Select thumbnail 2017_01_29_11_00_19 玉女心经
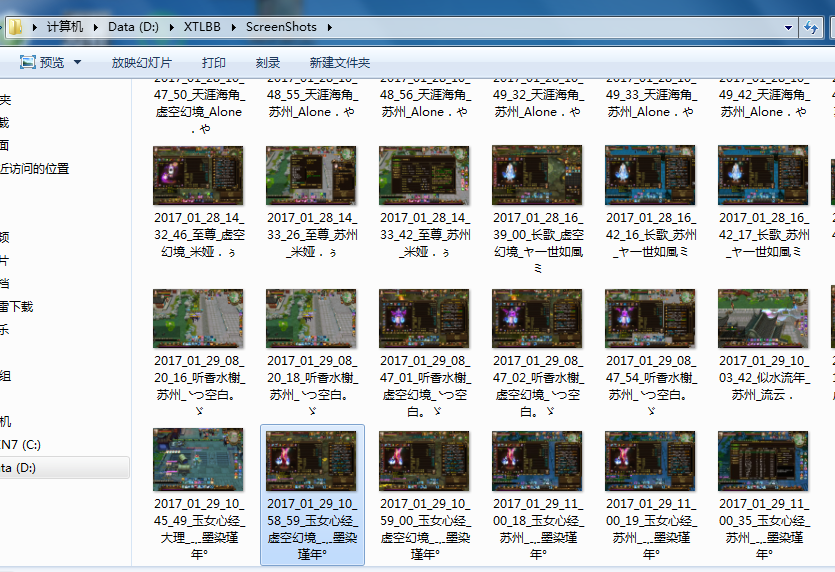835x572 pixels. point(650,461)
